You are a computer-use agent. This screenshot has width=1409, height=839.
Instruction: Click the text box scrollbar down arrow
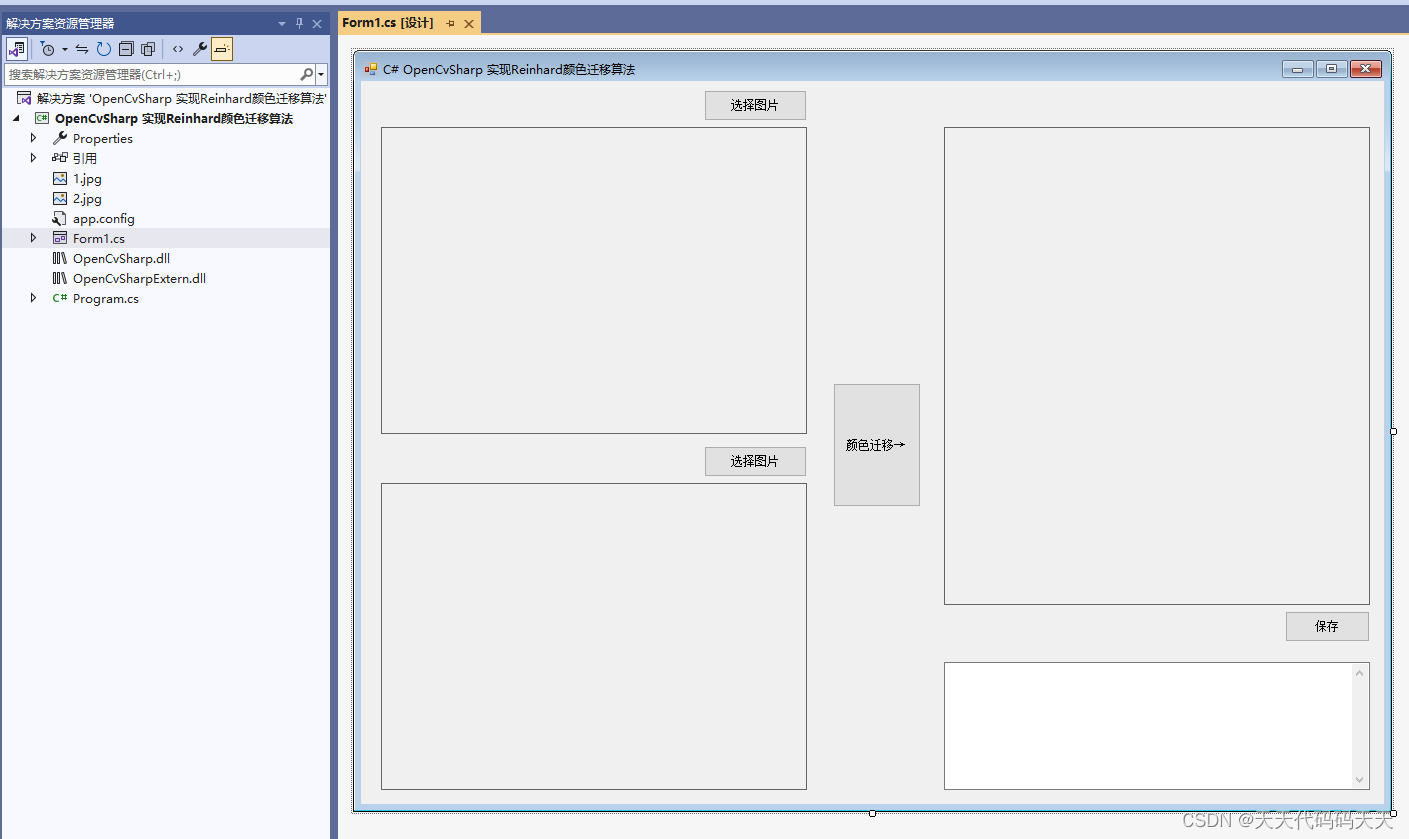click(x=1359, y=780)
